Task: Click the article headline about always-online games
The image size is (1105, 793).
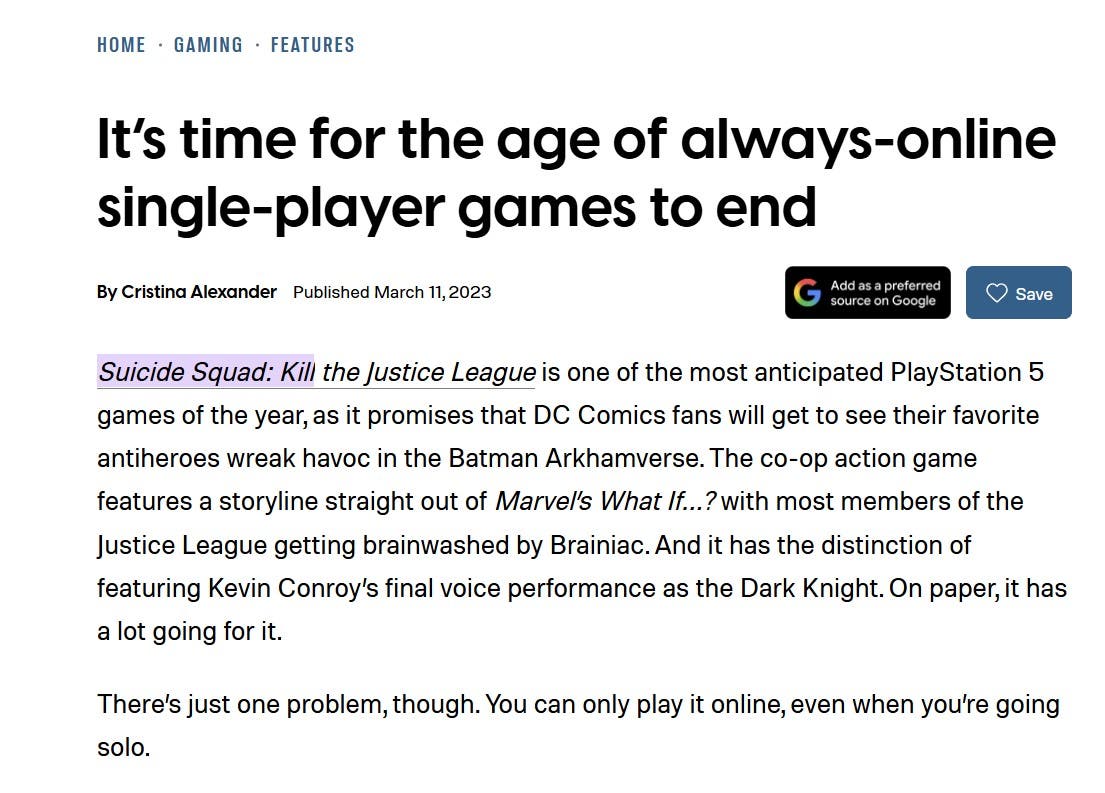Action: [x=575, y=172]
